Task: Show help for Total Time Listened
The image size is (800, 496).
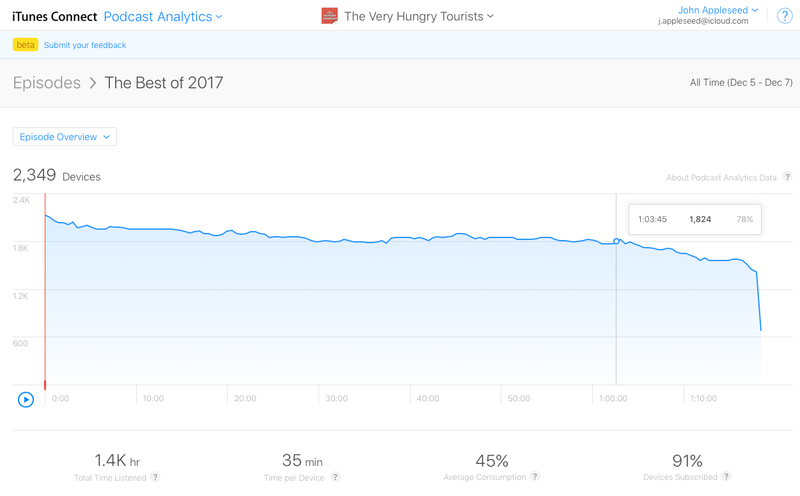Action: (155, 477)
